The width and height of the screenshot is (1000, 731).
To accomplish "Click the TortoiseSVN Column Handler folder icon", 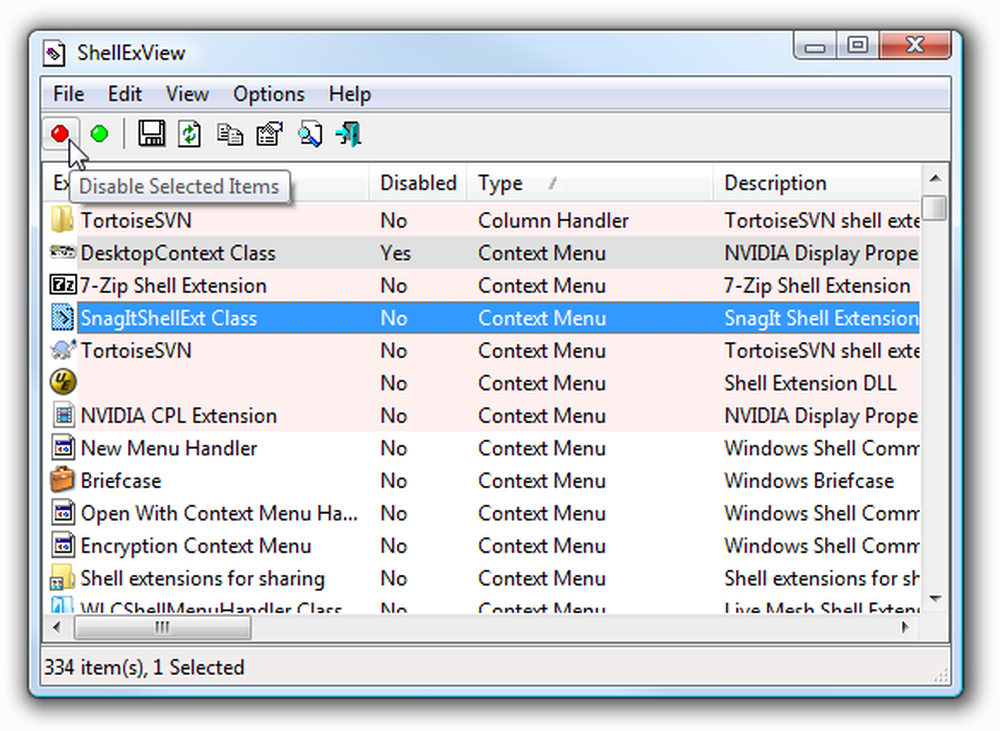I will [62, 220].
